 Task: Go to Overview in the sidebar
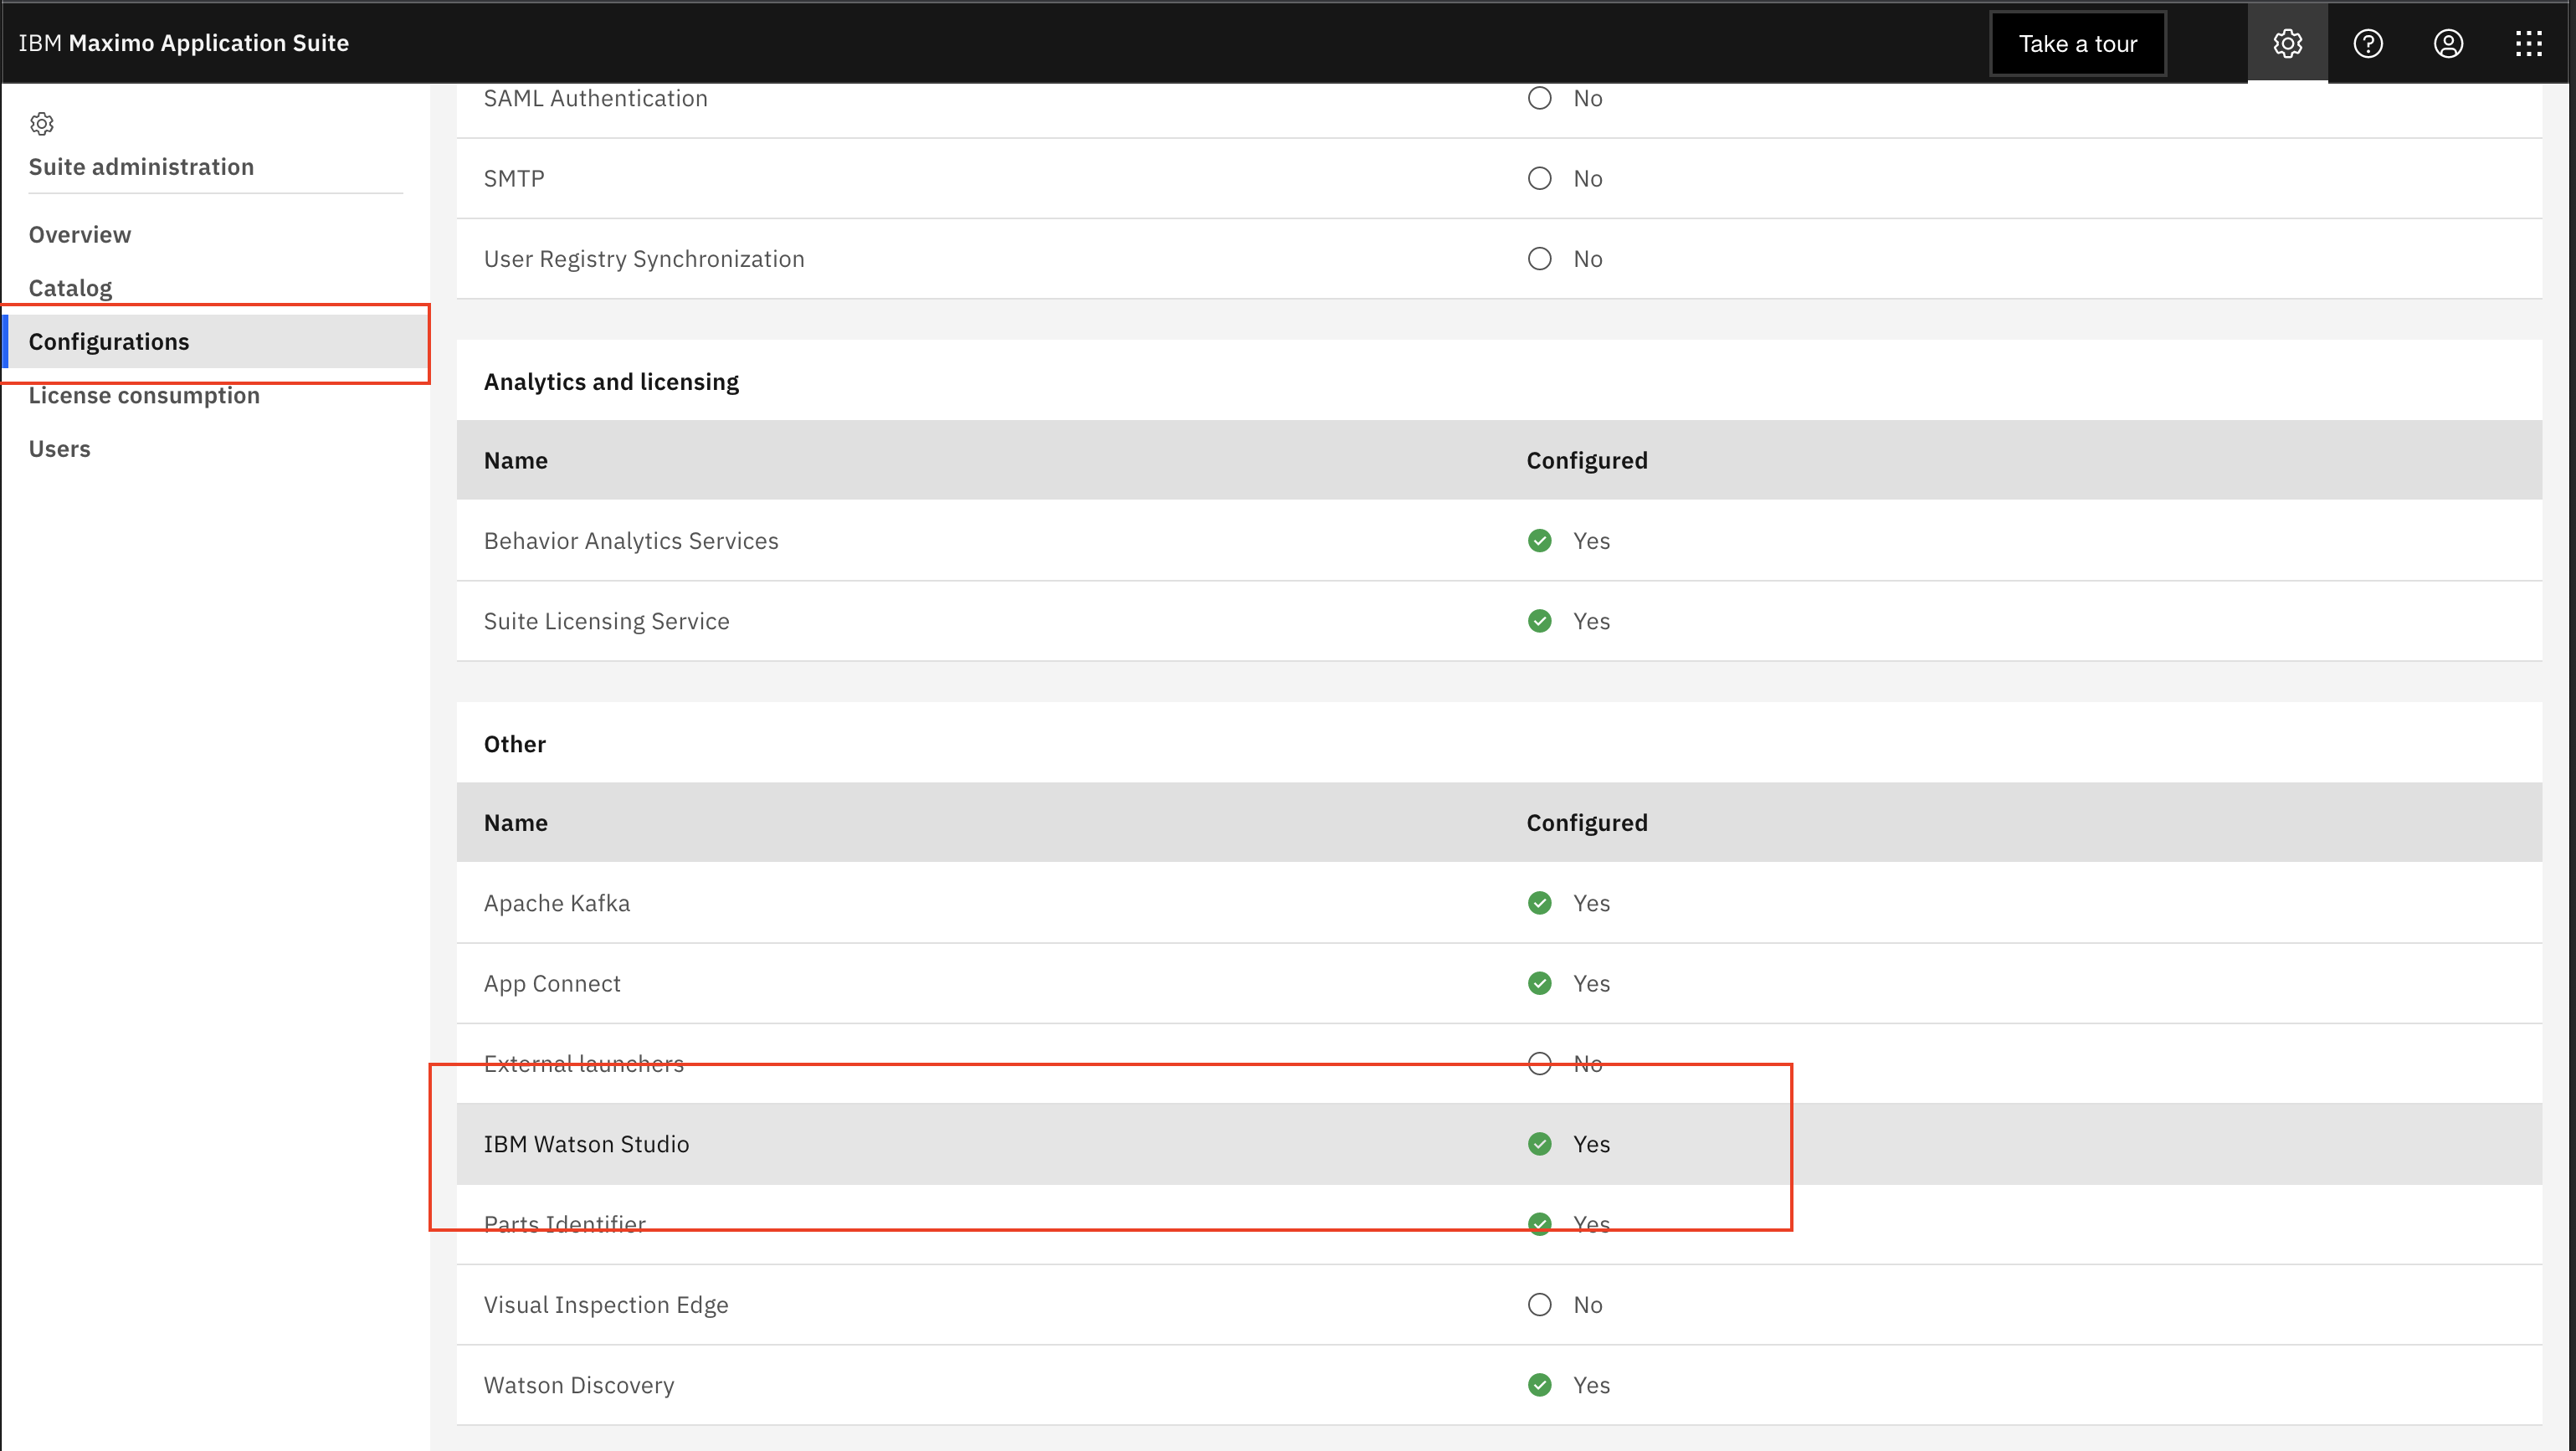(x=80, y=234)
